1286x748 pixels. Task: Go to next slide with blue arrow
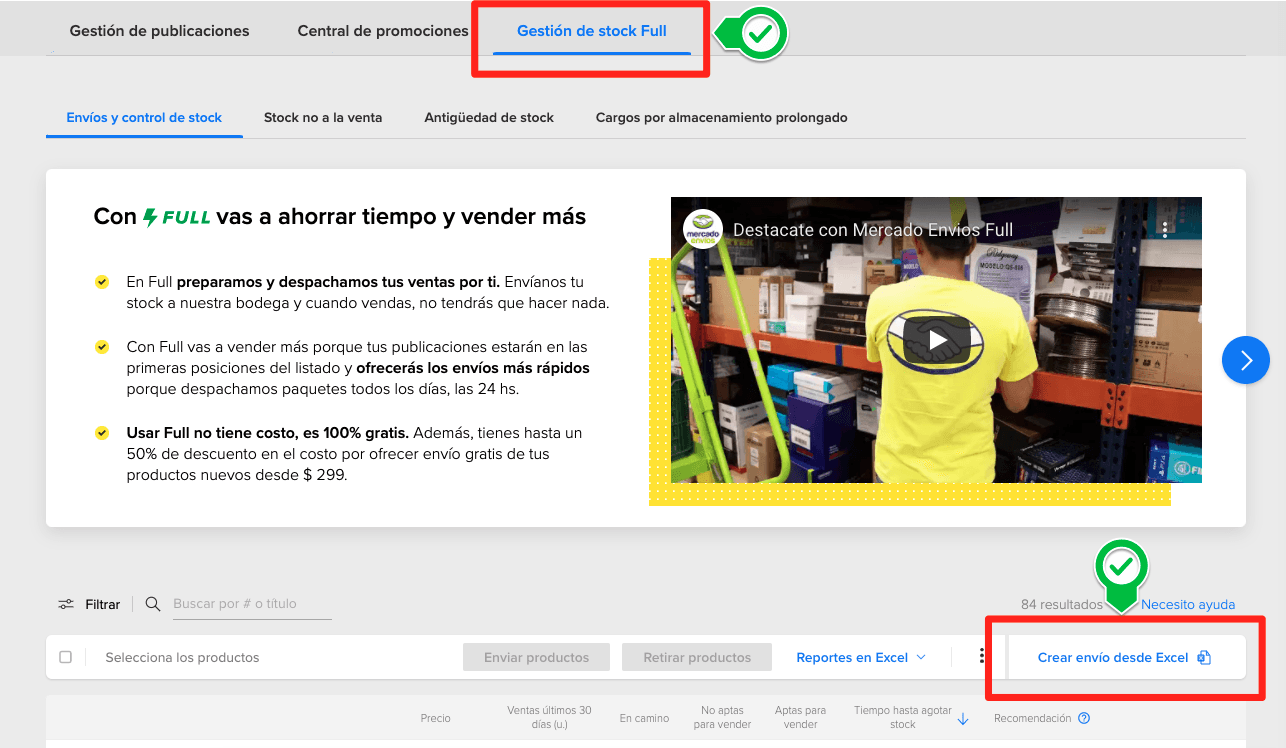tap(1246, 360)
